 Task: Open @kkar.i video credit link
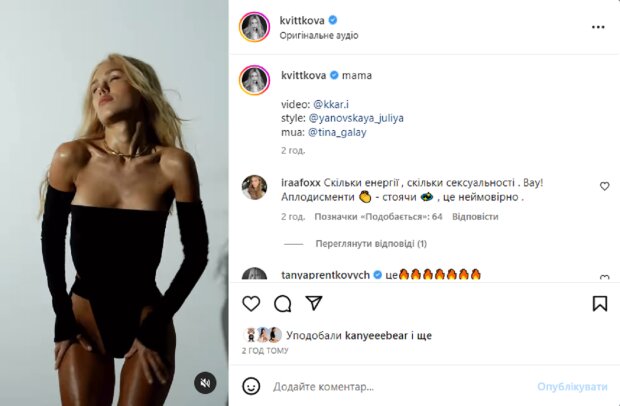(334, 103)
